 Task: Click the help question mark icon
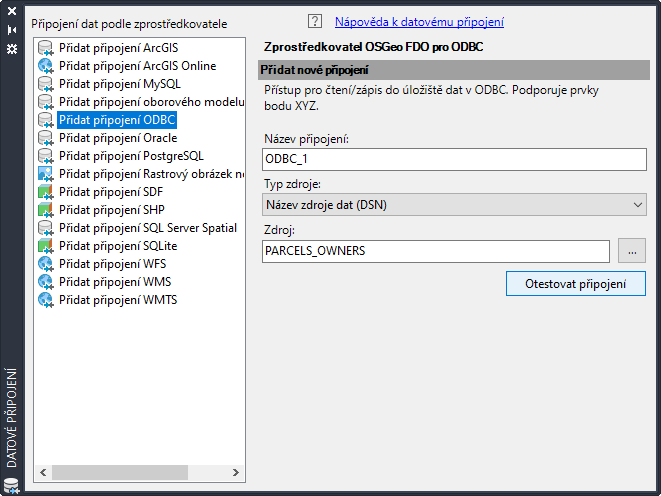(315, 21)
